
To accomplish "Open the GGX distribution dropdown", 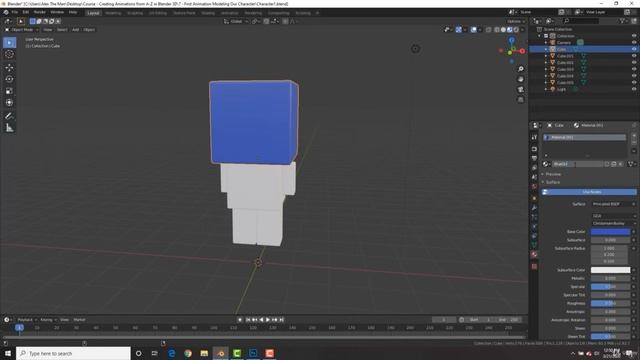I will point(614,216).
